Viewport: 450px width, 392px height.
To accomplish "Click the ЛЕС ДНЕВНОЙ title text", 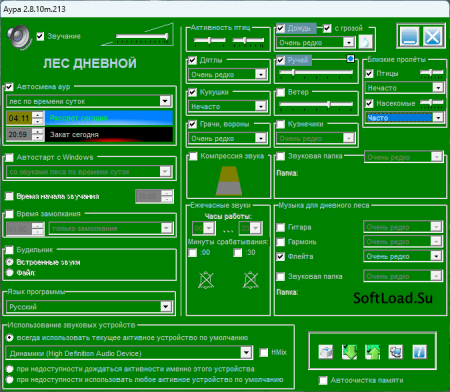I will point(90,63).
